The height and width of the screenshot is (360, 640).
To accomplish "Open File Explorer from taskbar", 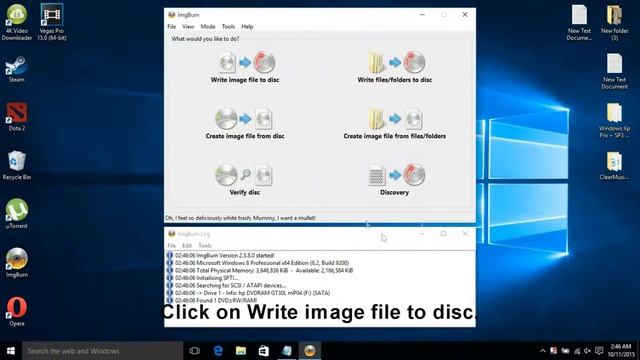I will pos(241,351).
